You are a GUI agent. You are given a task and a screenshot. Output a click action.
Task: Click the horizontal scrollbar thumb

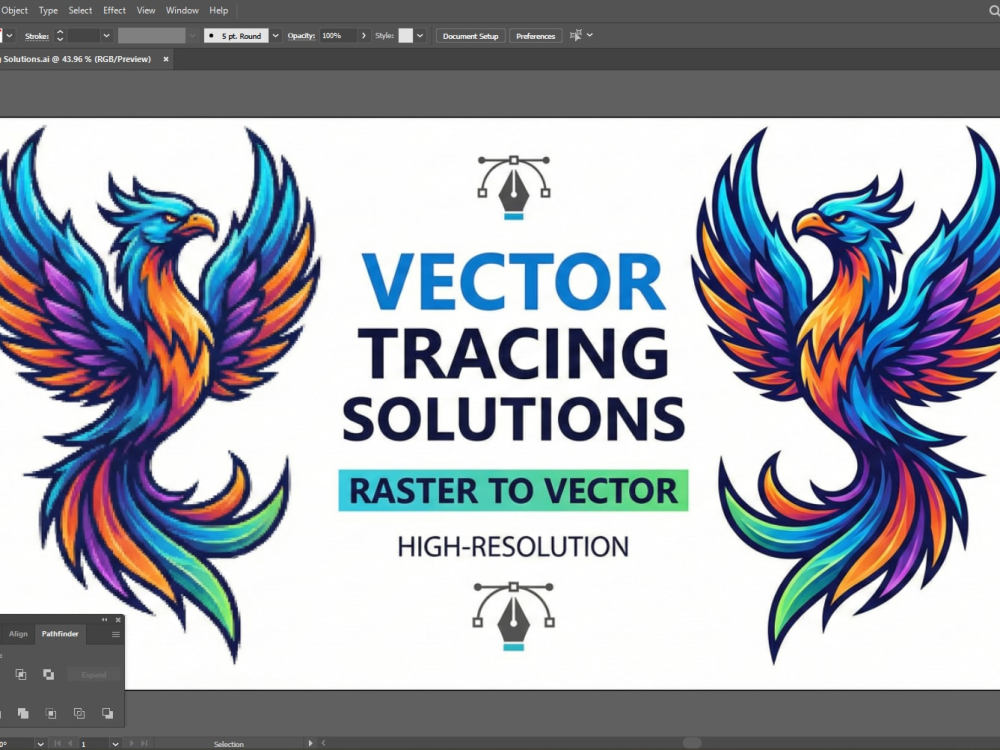[x=692, y=743]
